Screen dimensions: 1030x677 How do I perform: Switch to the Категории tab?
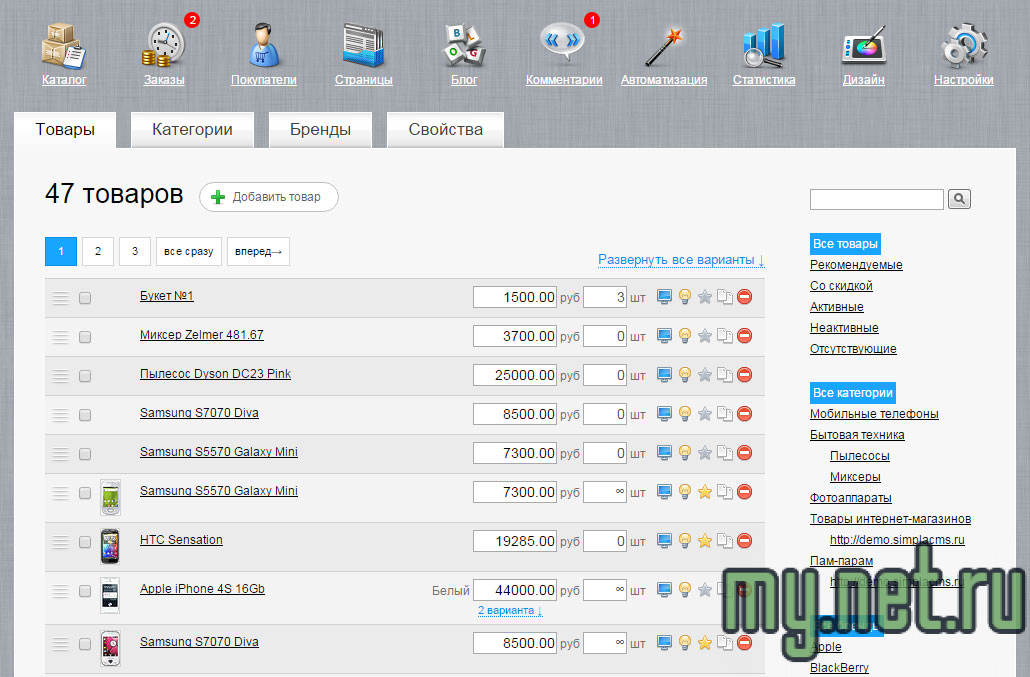click(x=192, y=130)
